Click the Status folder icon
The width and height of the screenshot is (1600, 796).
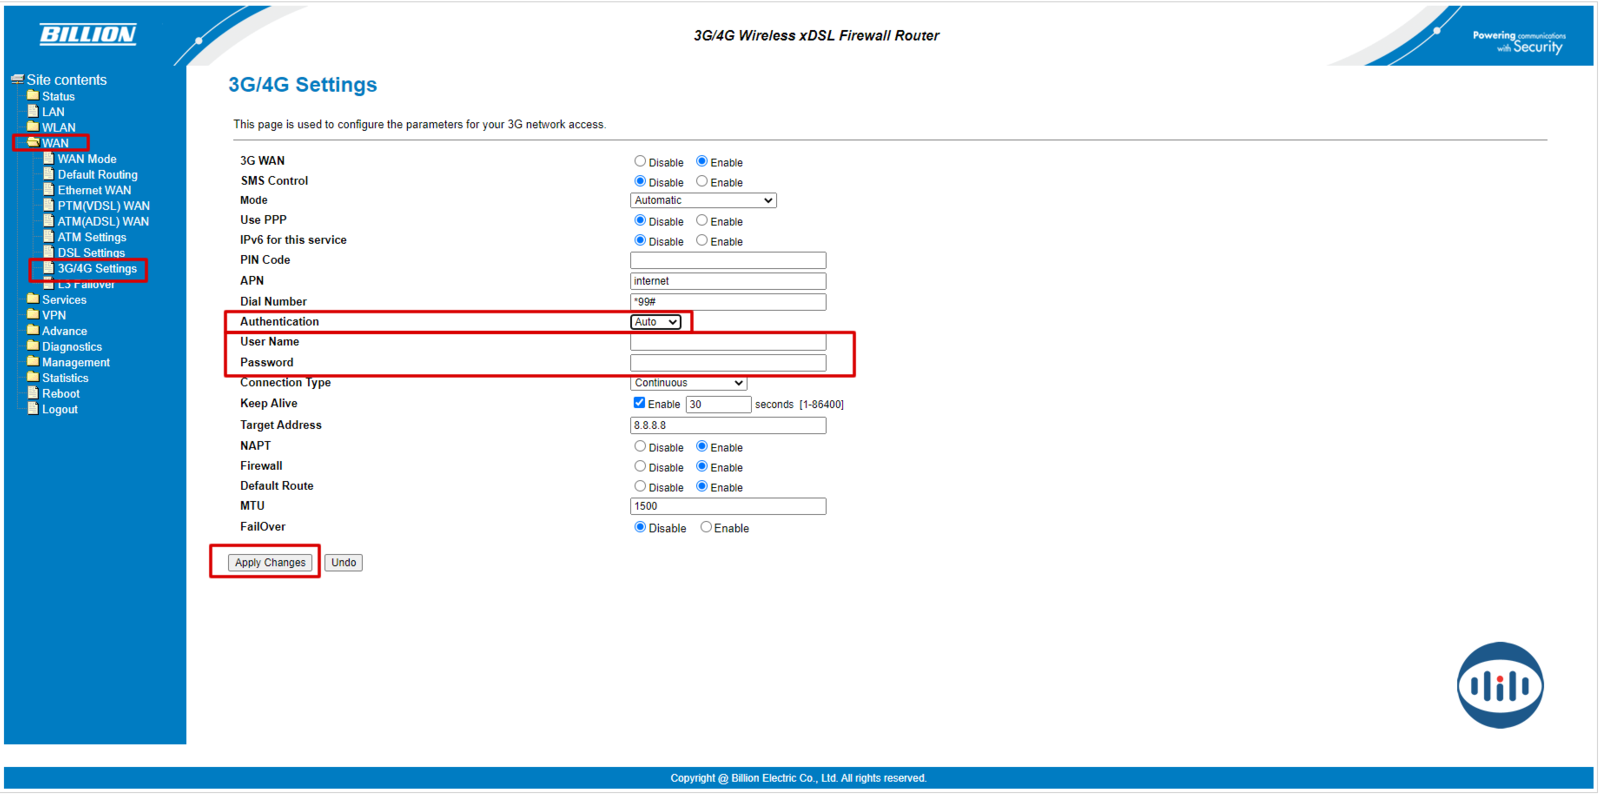[33, 96]
